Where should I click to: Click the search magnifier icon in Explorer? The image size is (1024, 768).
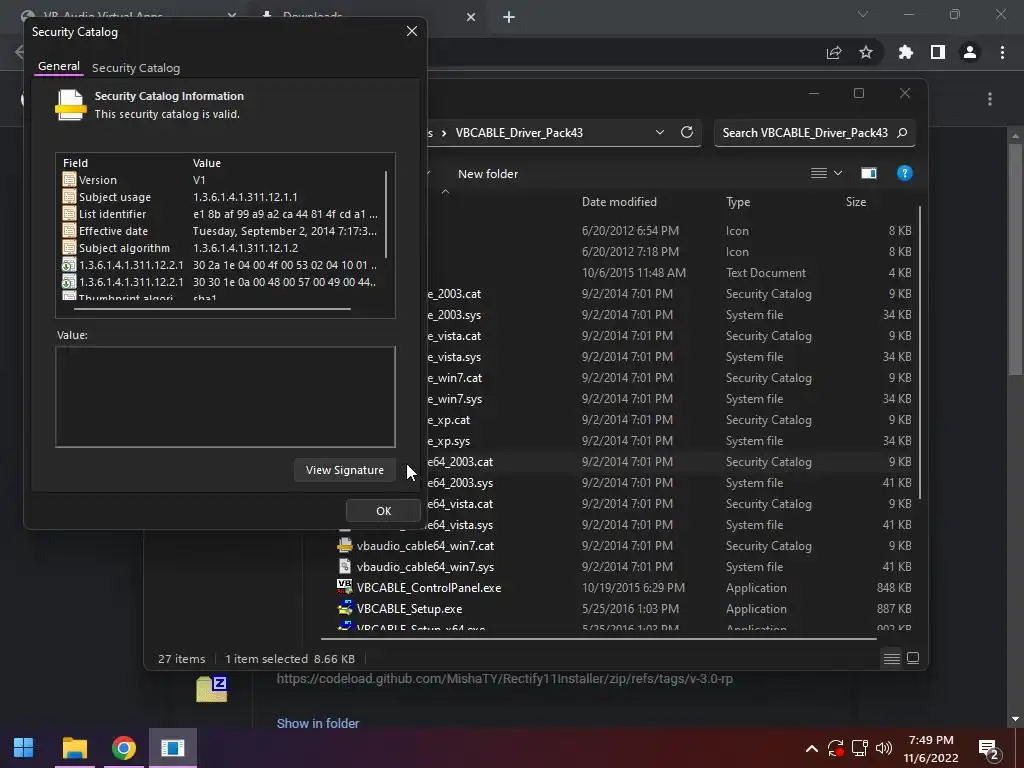pyautogui.click(x=903, y=133)
